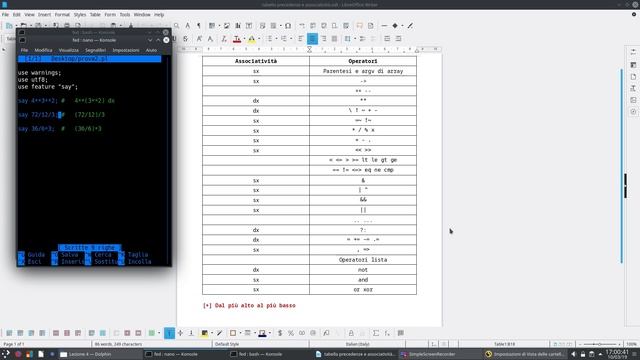Open the File menu in LibreOffice Writer
Screen dimensions: 640x360
5,15
